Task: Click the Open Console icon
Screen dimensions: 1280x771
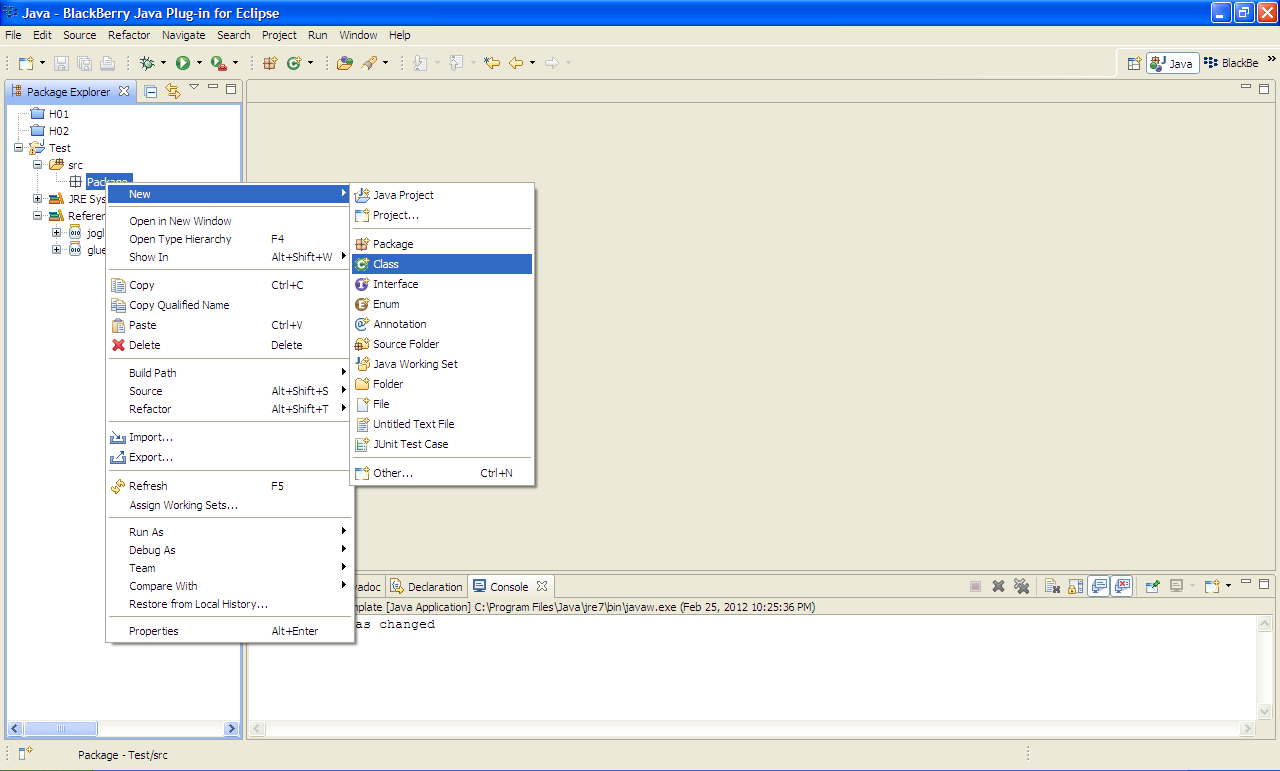Action: click(x=1212, y=586)
